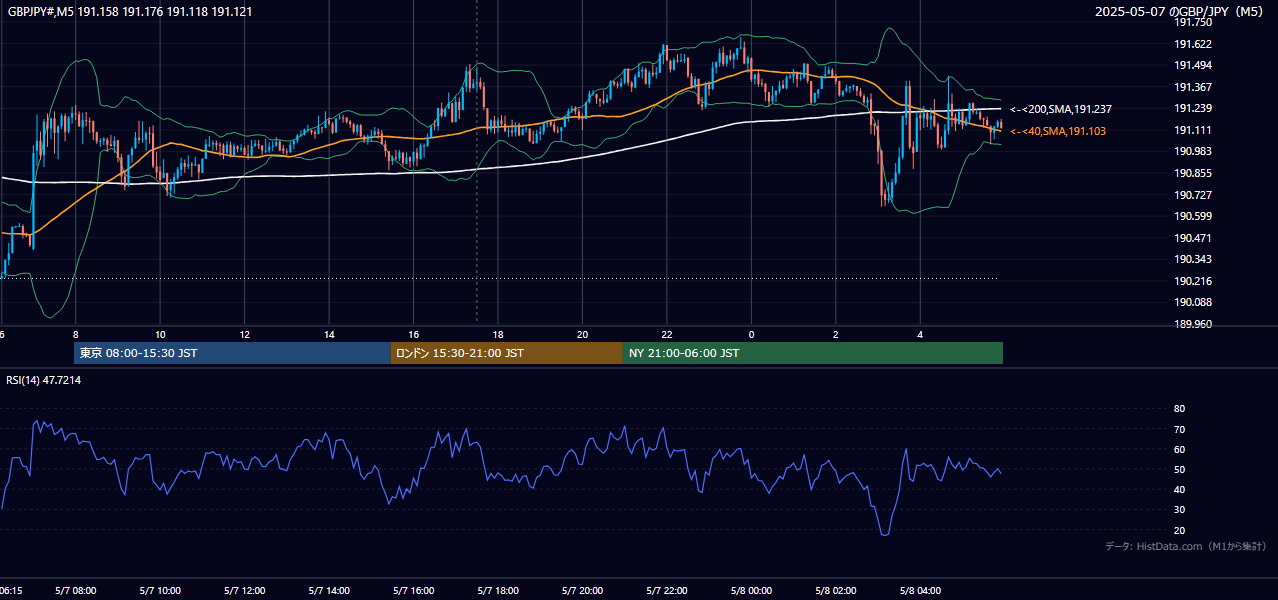Select the ロンドン 15:30-21:00 JST session bar
Image resolution: width=1278 pixels, height=600 pixels.
coord(506,353)
